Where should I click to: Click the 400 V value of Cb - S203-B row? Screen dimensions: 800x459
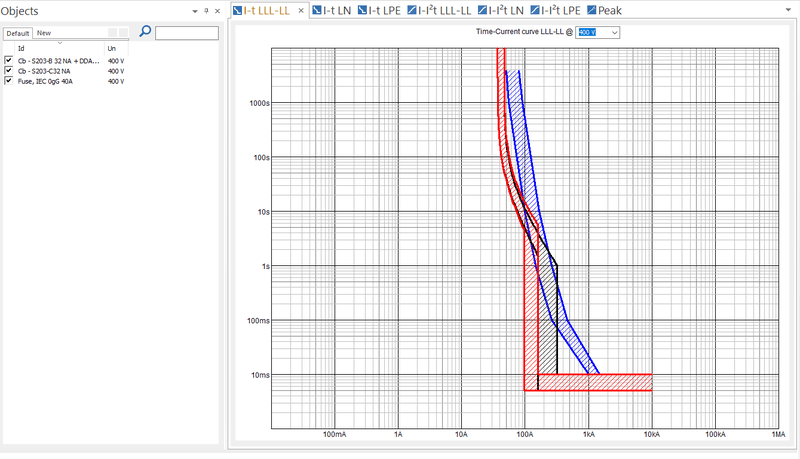(x=116, y=61)
